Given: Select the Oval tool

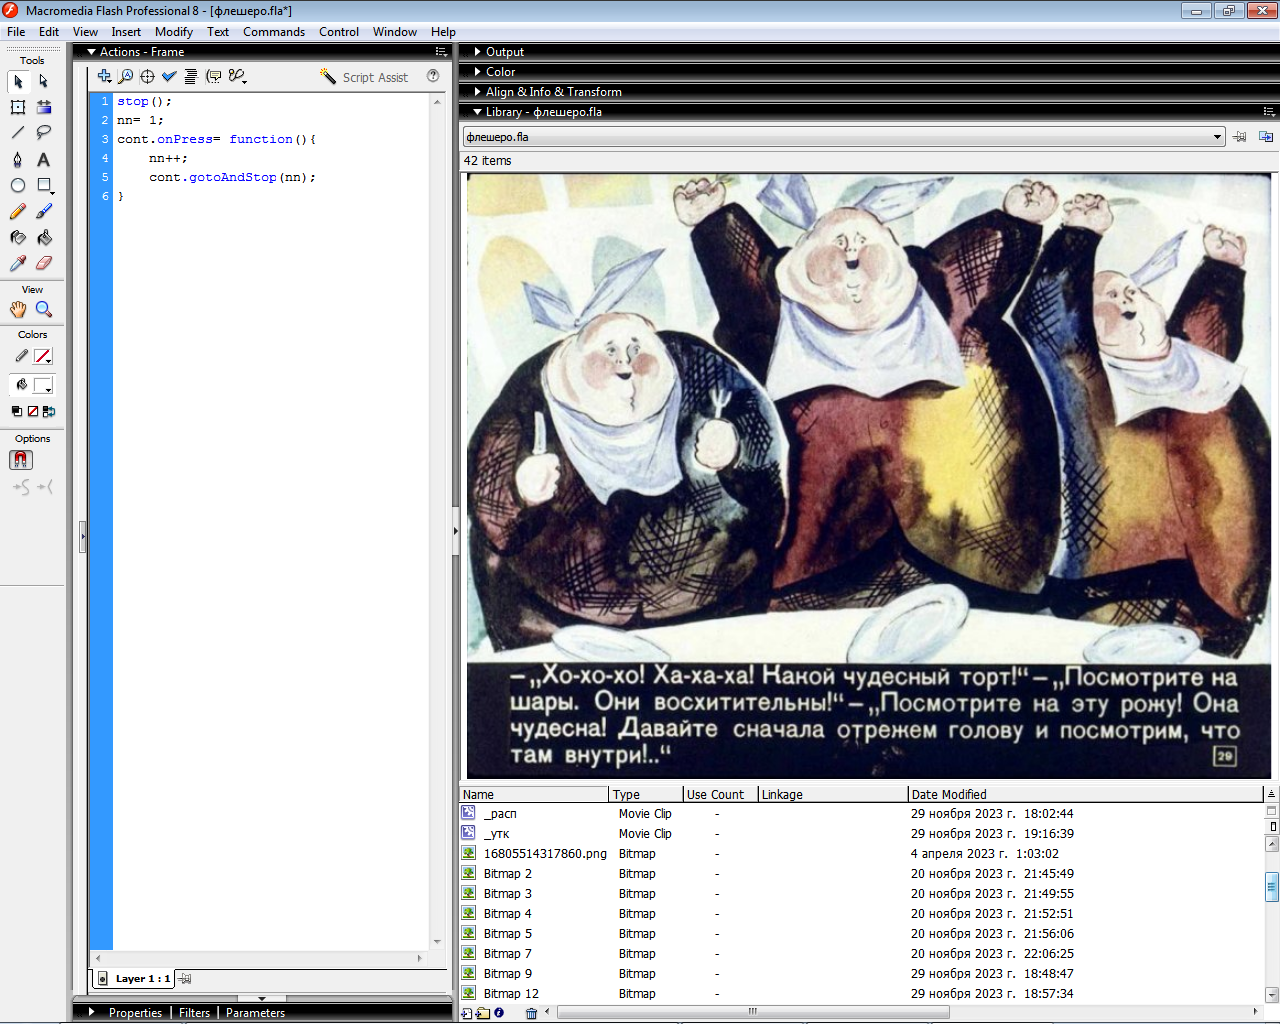Looking at the screenshot, I should click(x=18, y=185).
